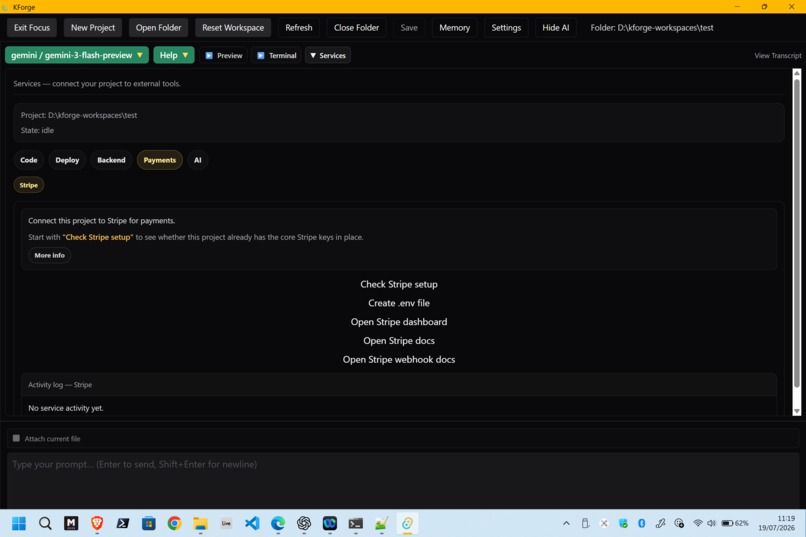This screenshot has width=806, height=537.
Task: Open Visual Studio Code taskbar icon
Action: (x=252, y=523)
